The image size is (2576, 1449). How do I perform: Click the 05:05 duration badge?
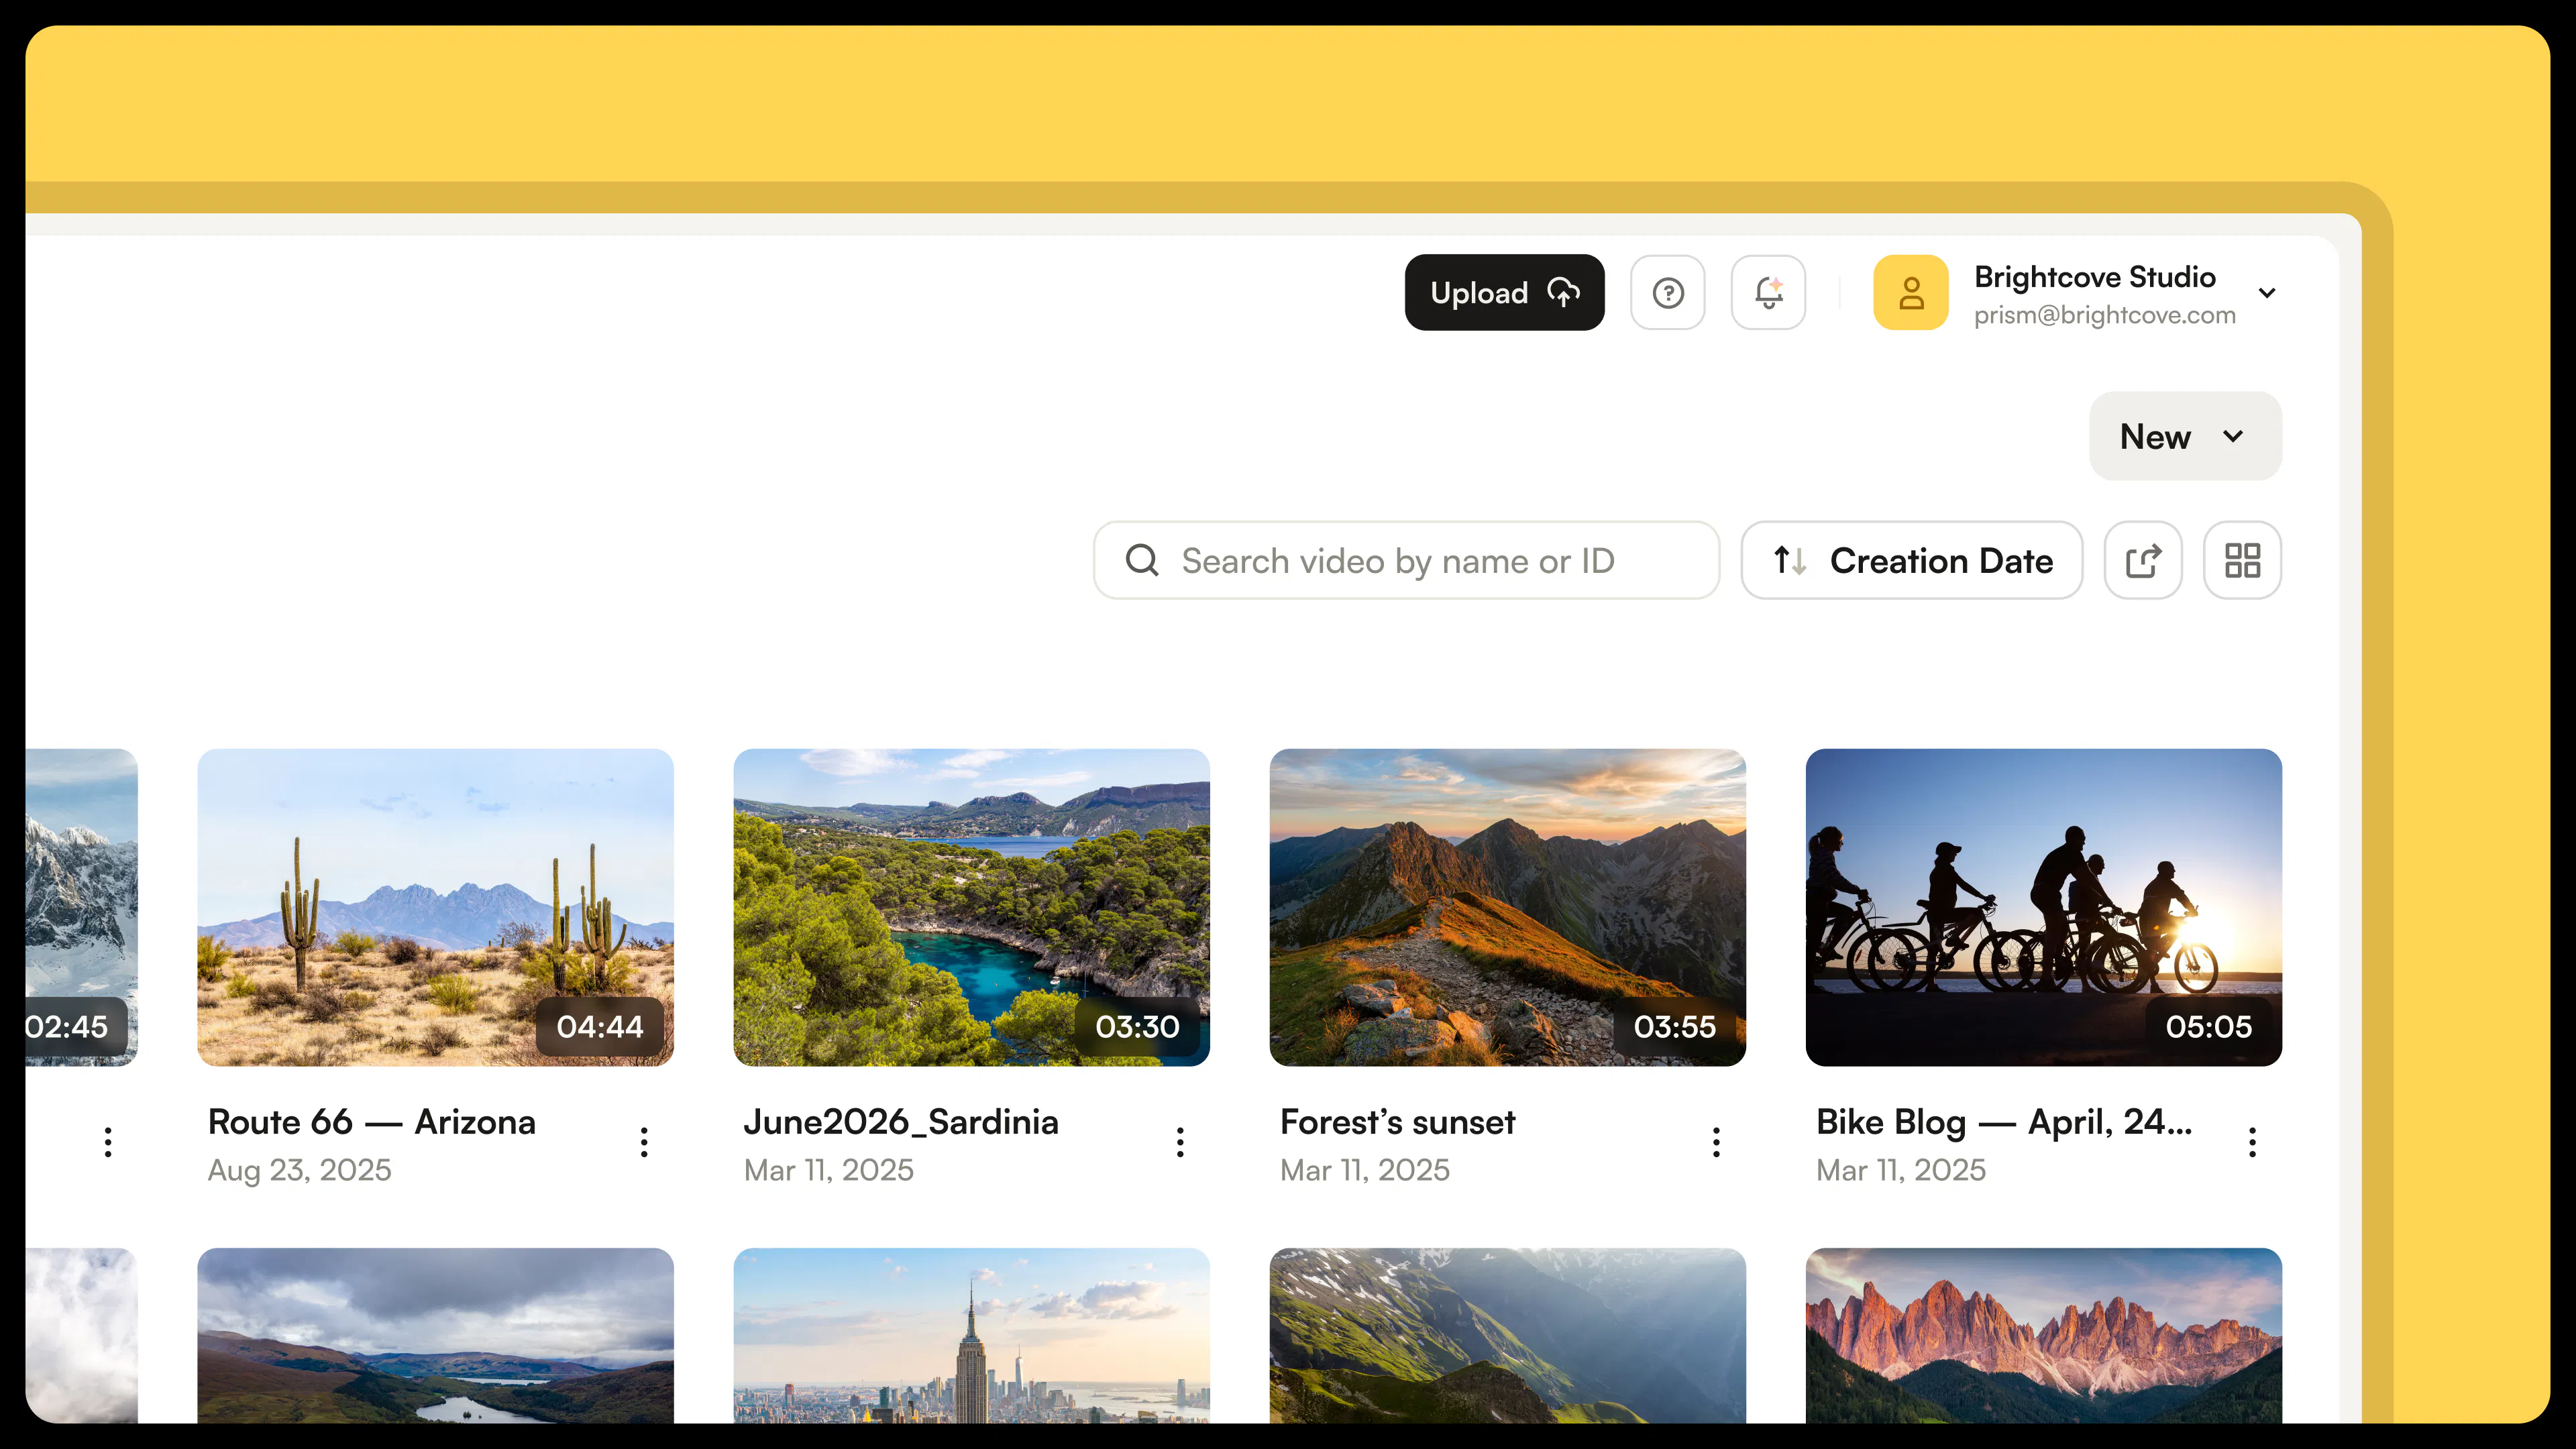tap(2209, 1026)
